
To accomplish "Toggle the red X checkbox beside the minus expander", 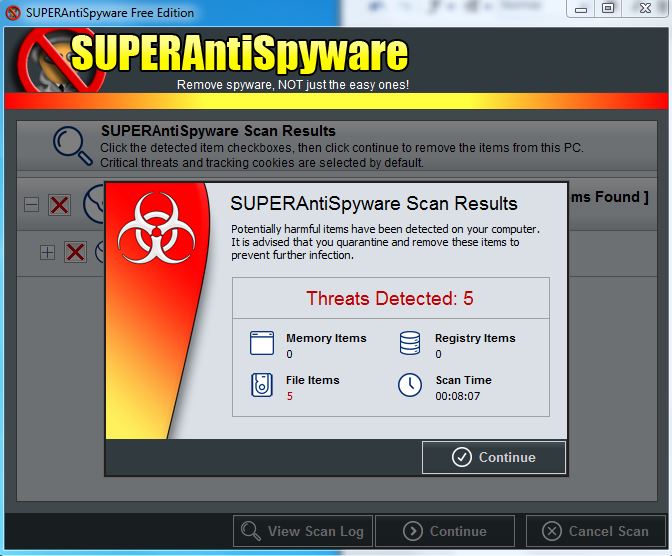I will point(59,205).
